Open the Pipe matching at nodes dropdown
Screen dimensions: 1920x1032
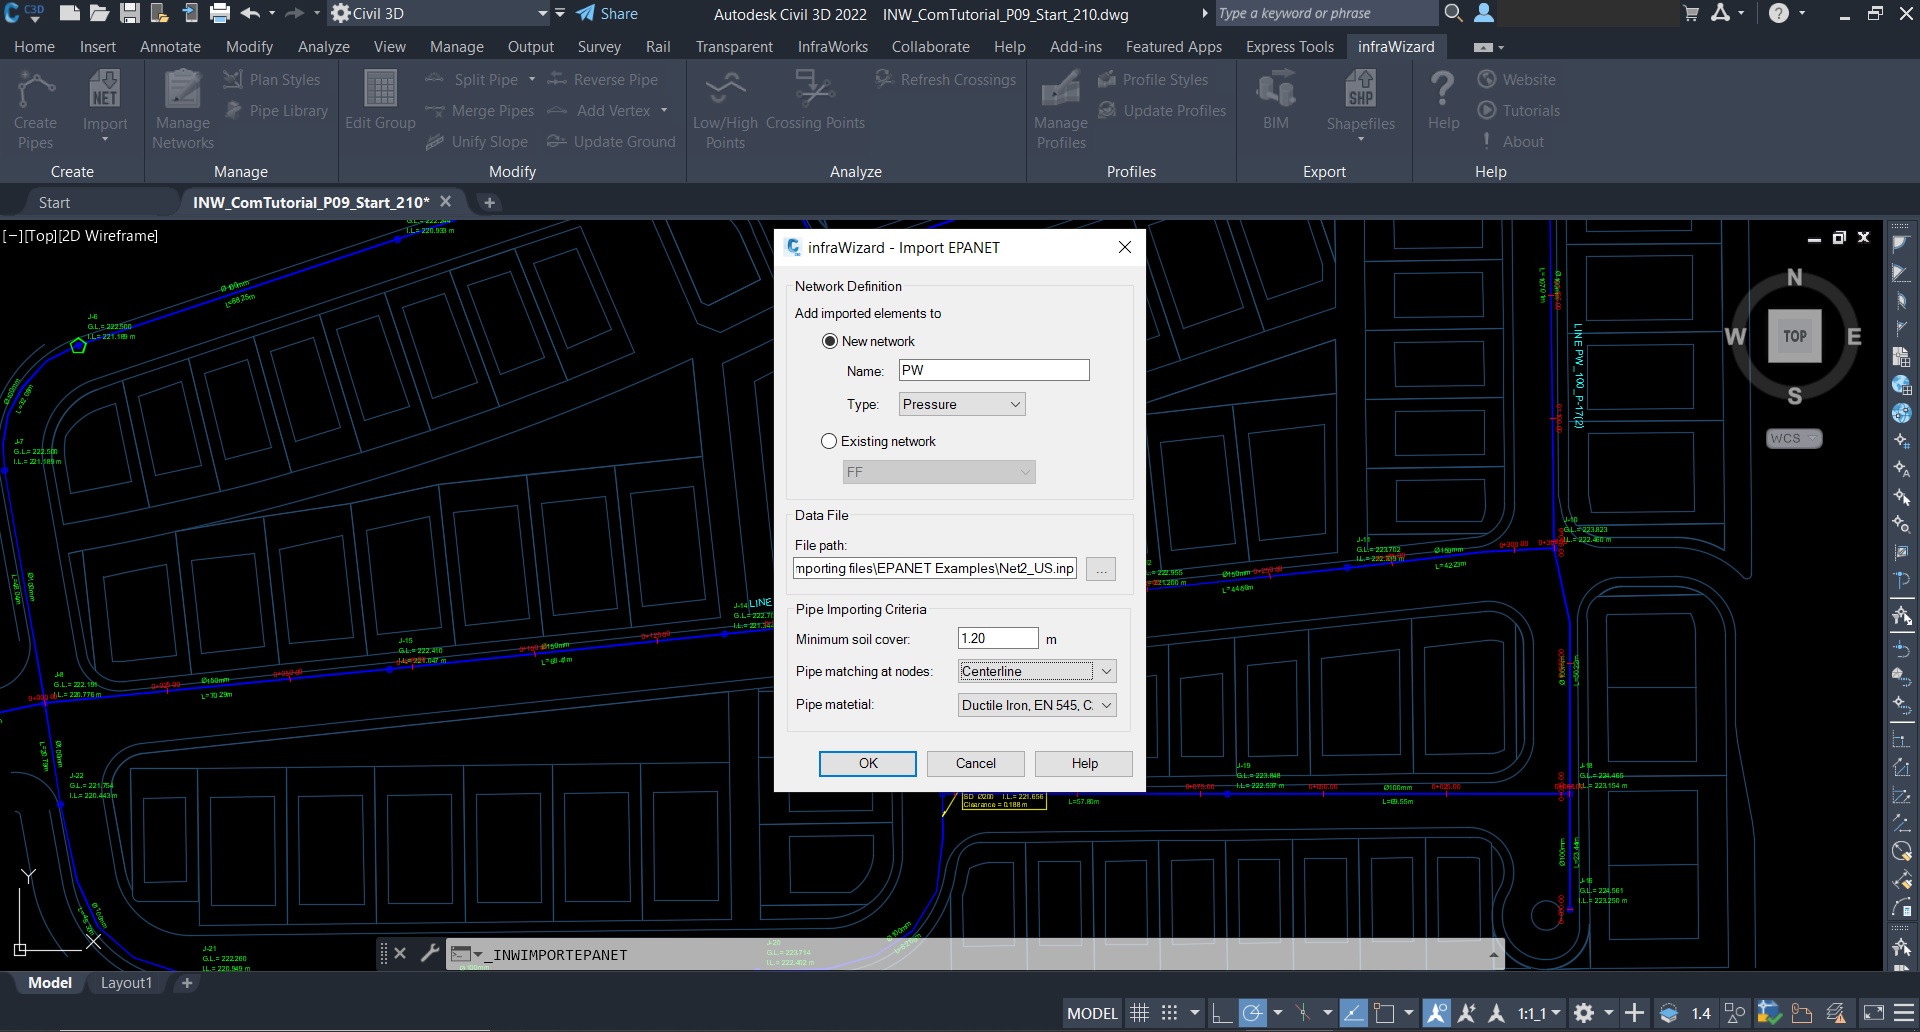point(1037,671)
